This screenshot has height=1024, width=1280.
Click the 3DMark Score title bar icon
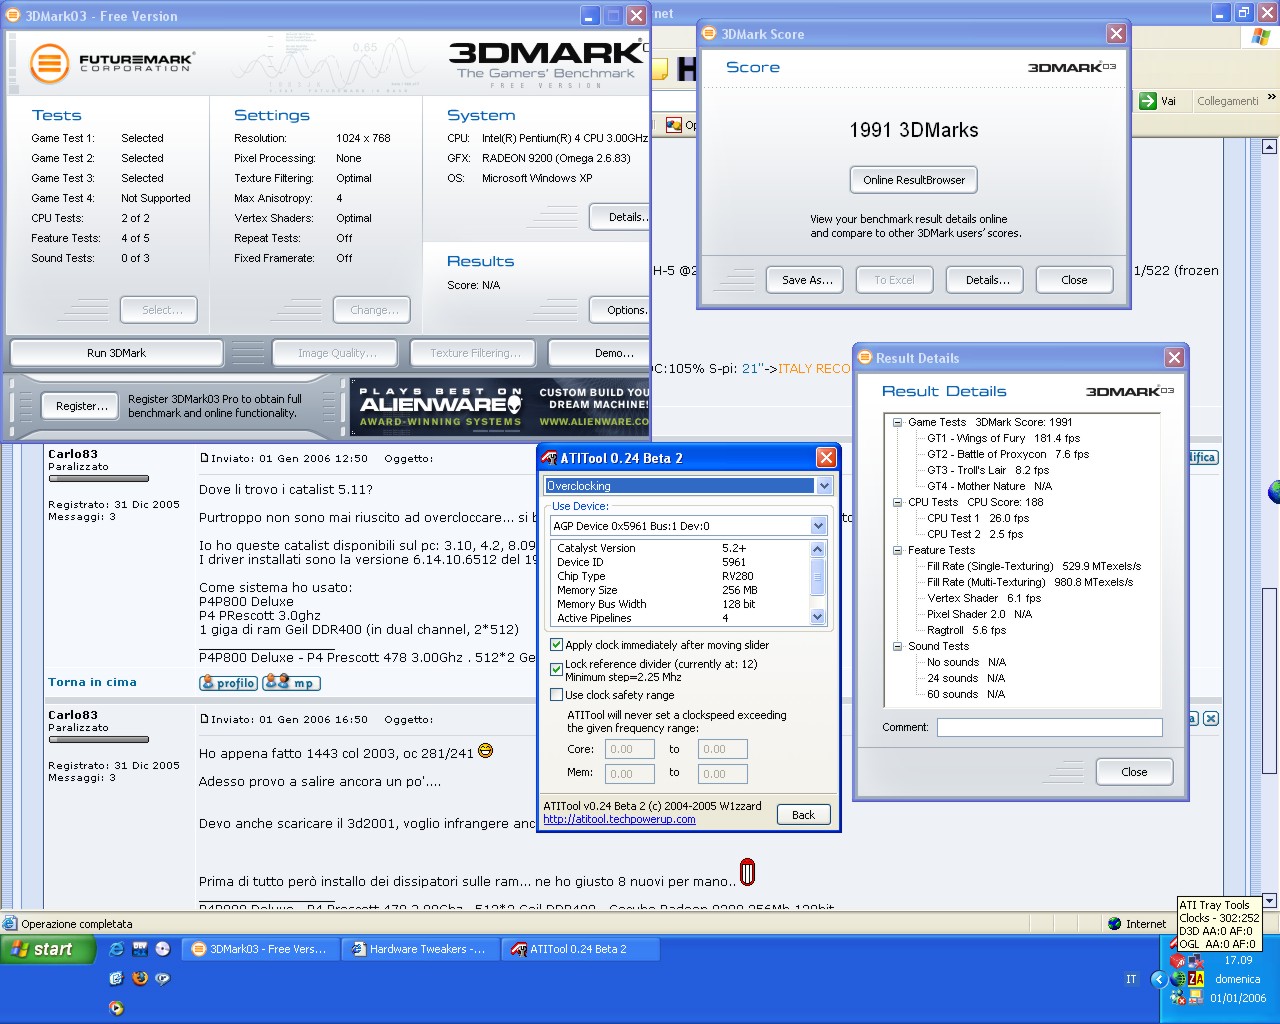[711, 34]
